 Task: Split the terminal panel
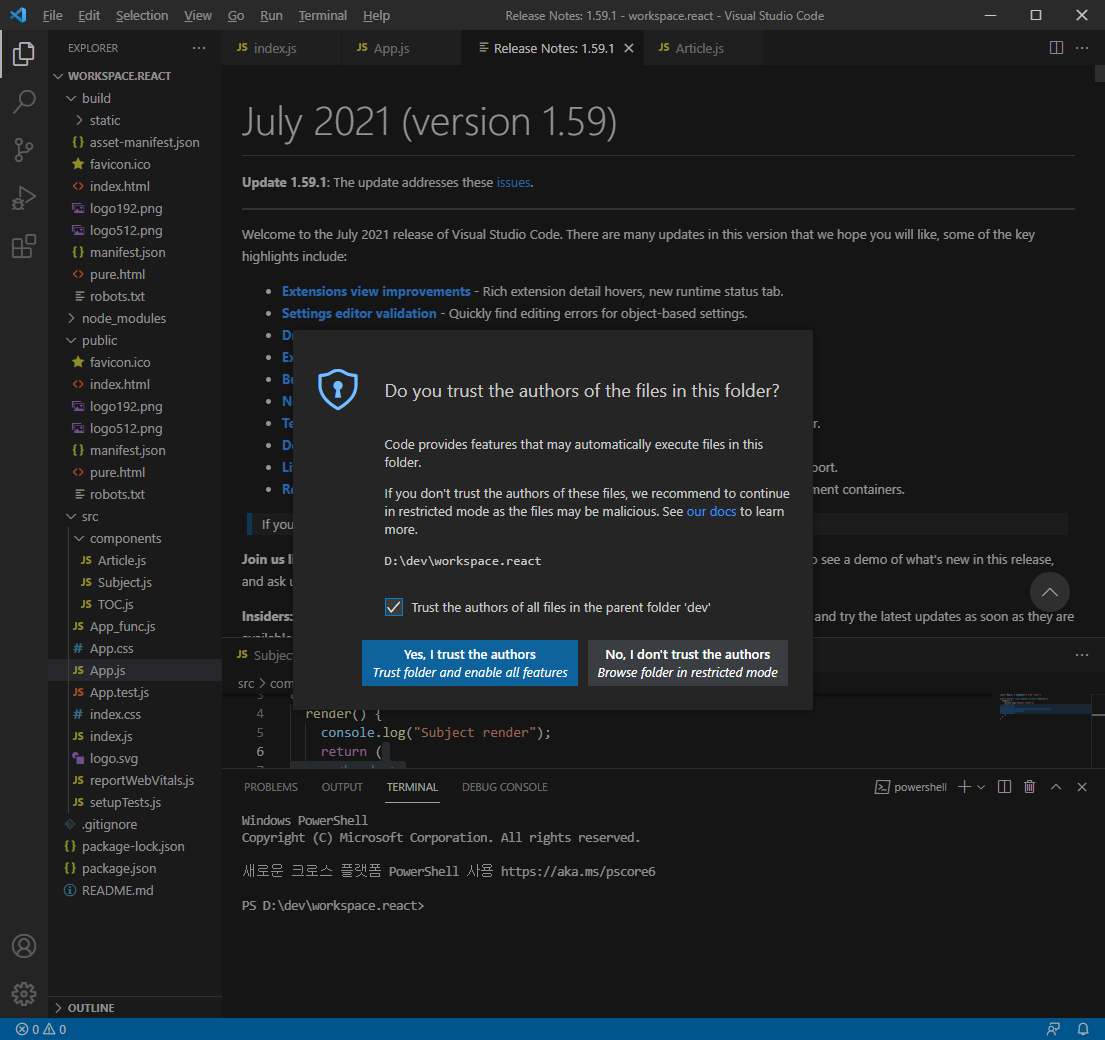[x=1004, y=787]
